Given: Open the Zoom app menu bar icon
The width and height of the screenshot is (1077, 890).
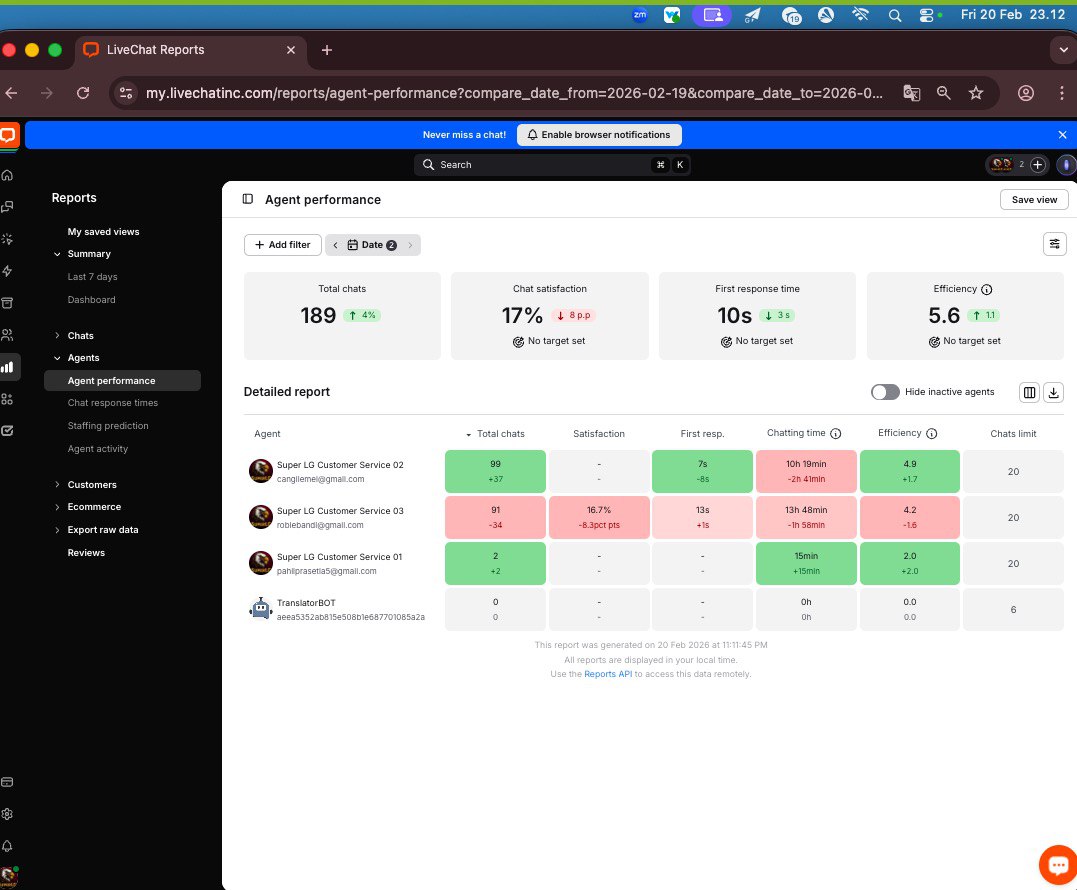Looking at the screenshot, I should [639, 14].
